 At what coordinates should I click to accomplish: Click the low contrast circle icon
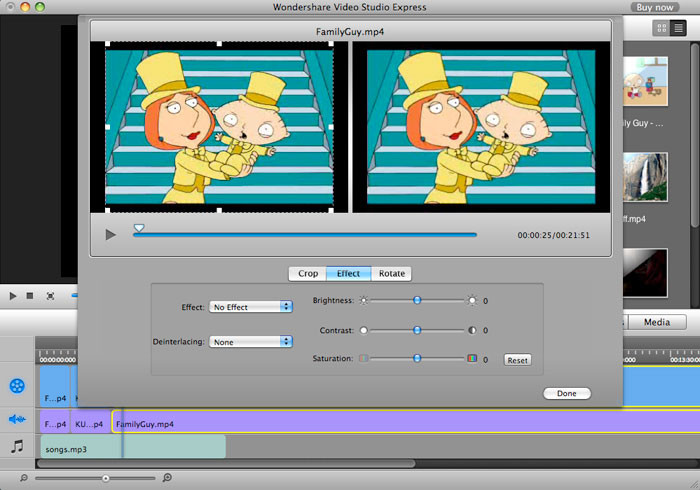tap(364, 330)
